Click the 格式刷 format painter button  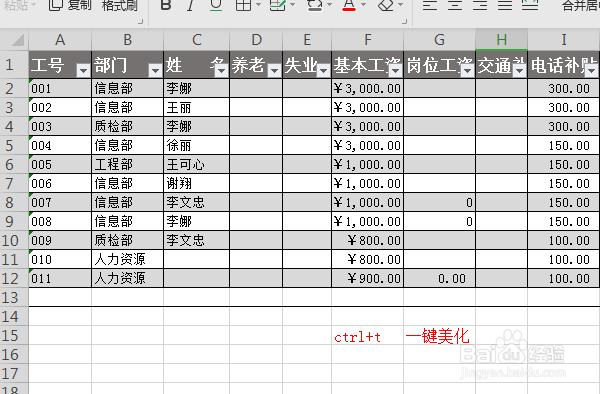120,5
